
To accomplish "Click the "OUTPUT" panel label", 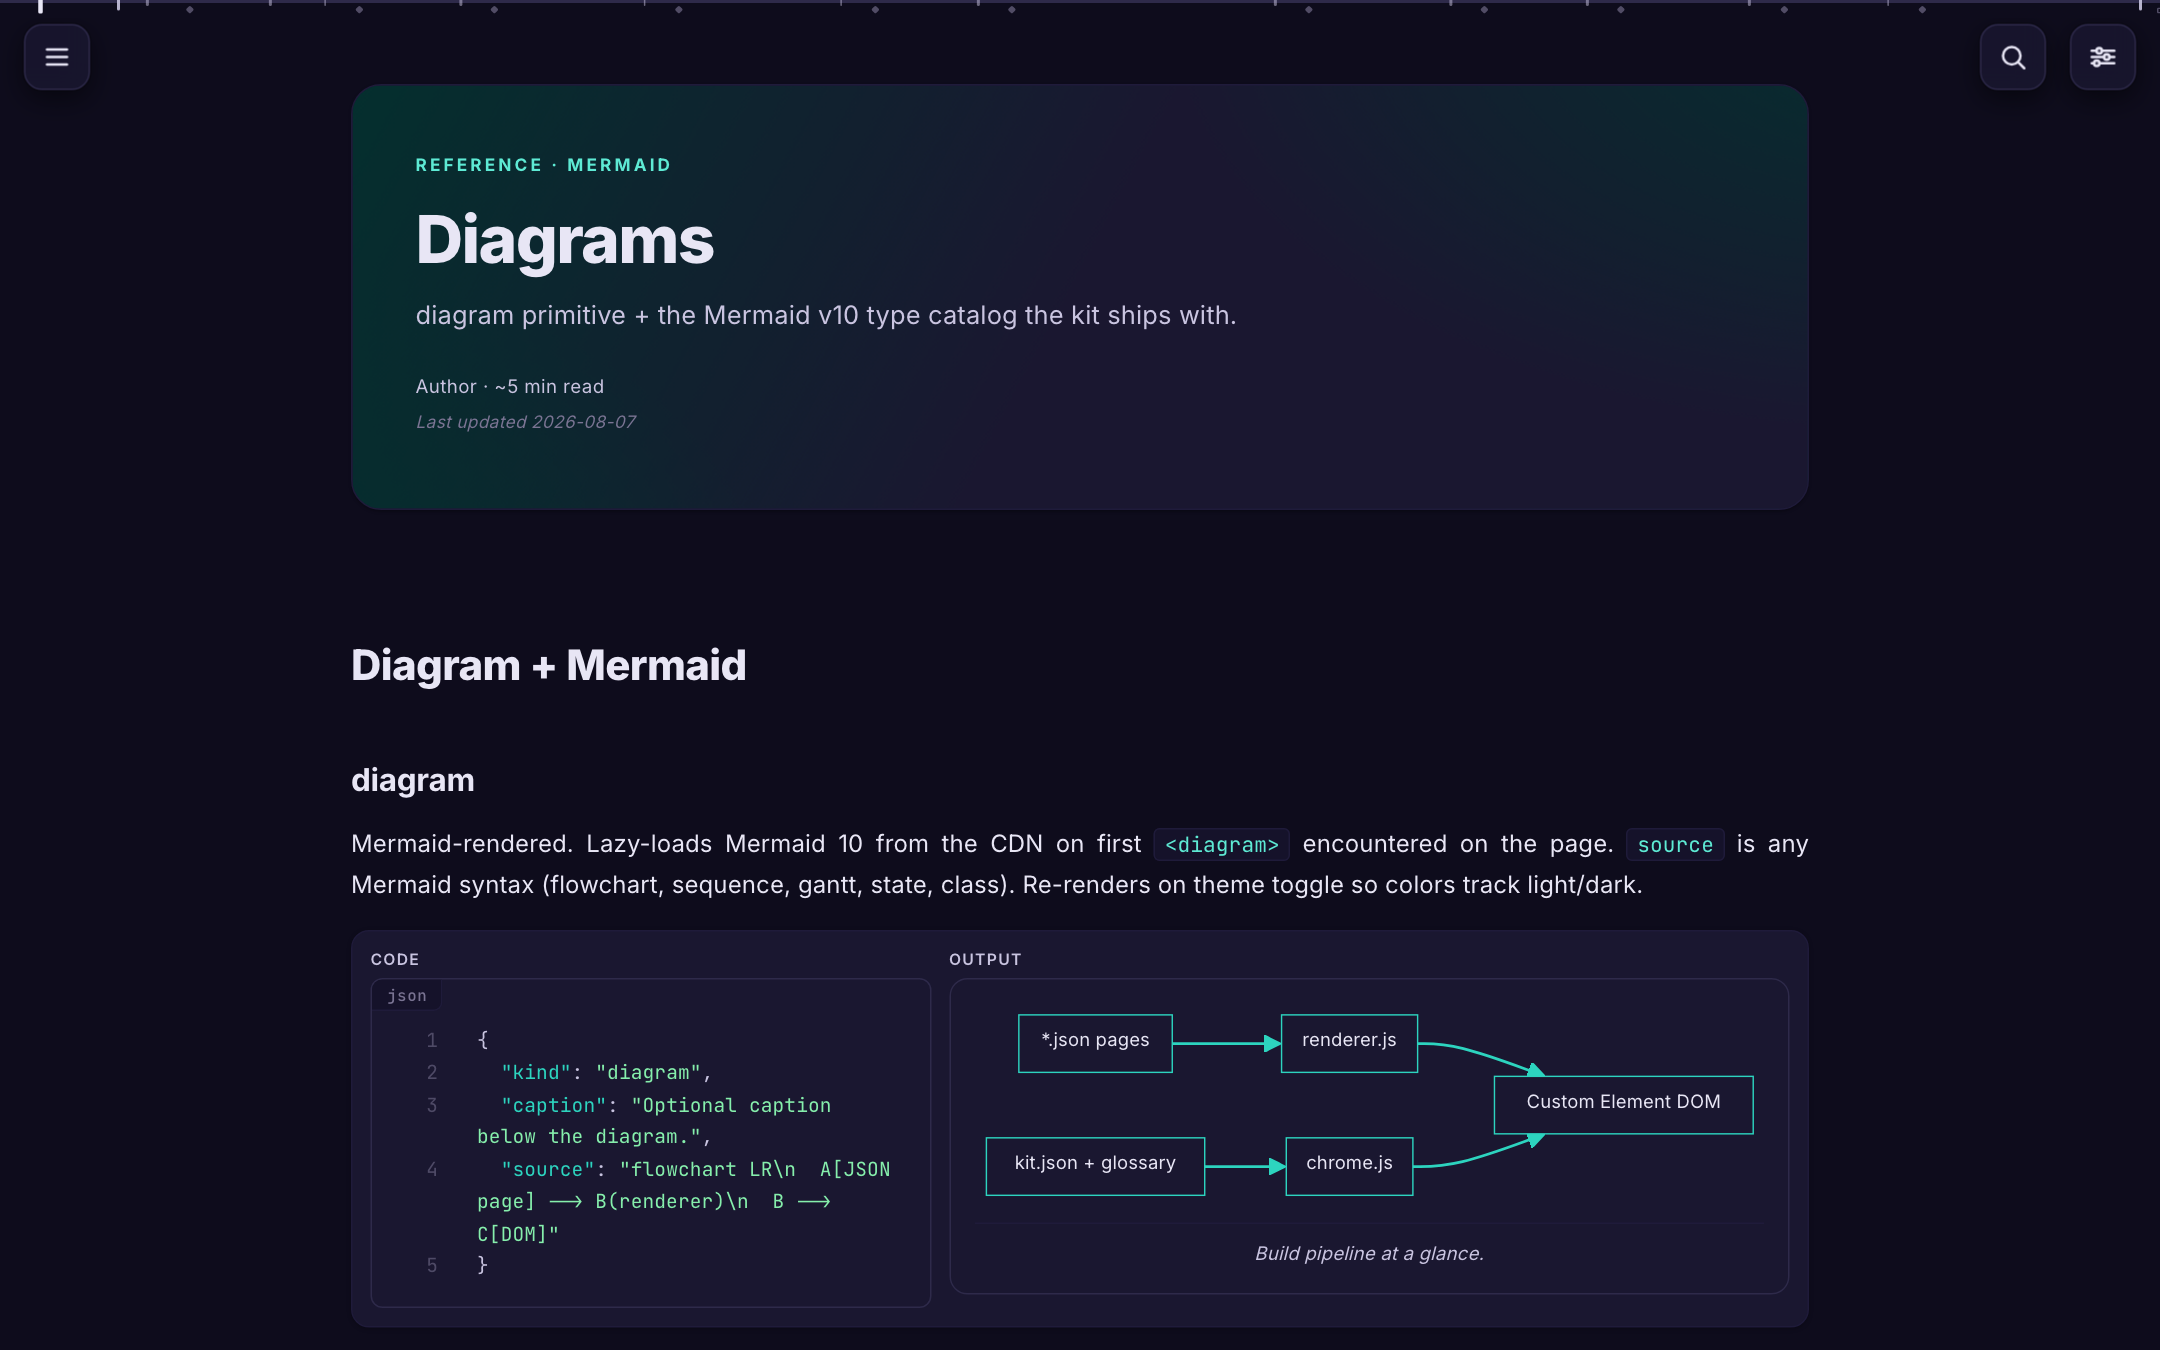I will tap(985, 959).
